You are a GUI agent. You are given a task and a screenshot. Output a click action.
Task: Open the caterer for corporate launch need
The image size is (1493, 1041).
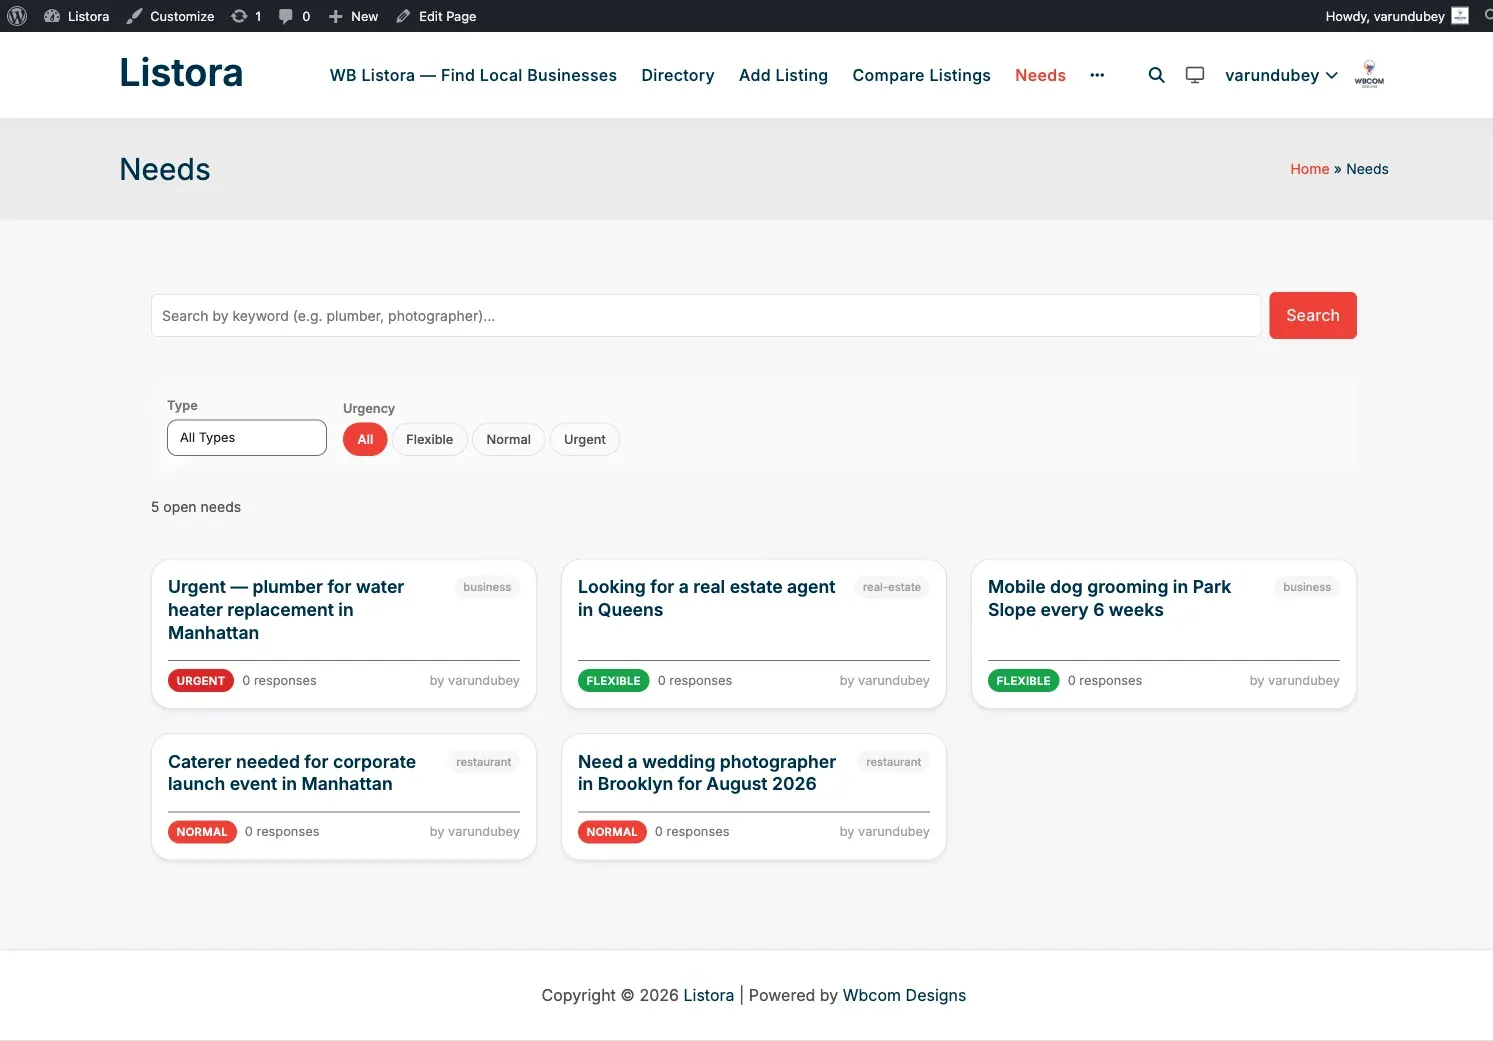292,773
